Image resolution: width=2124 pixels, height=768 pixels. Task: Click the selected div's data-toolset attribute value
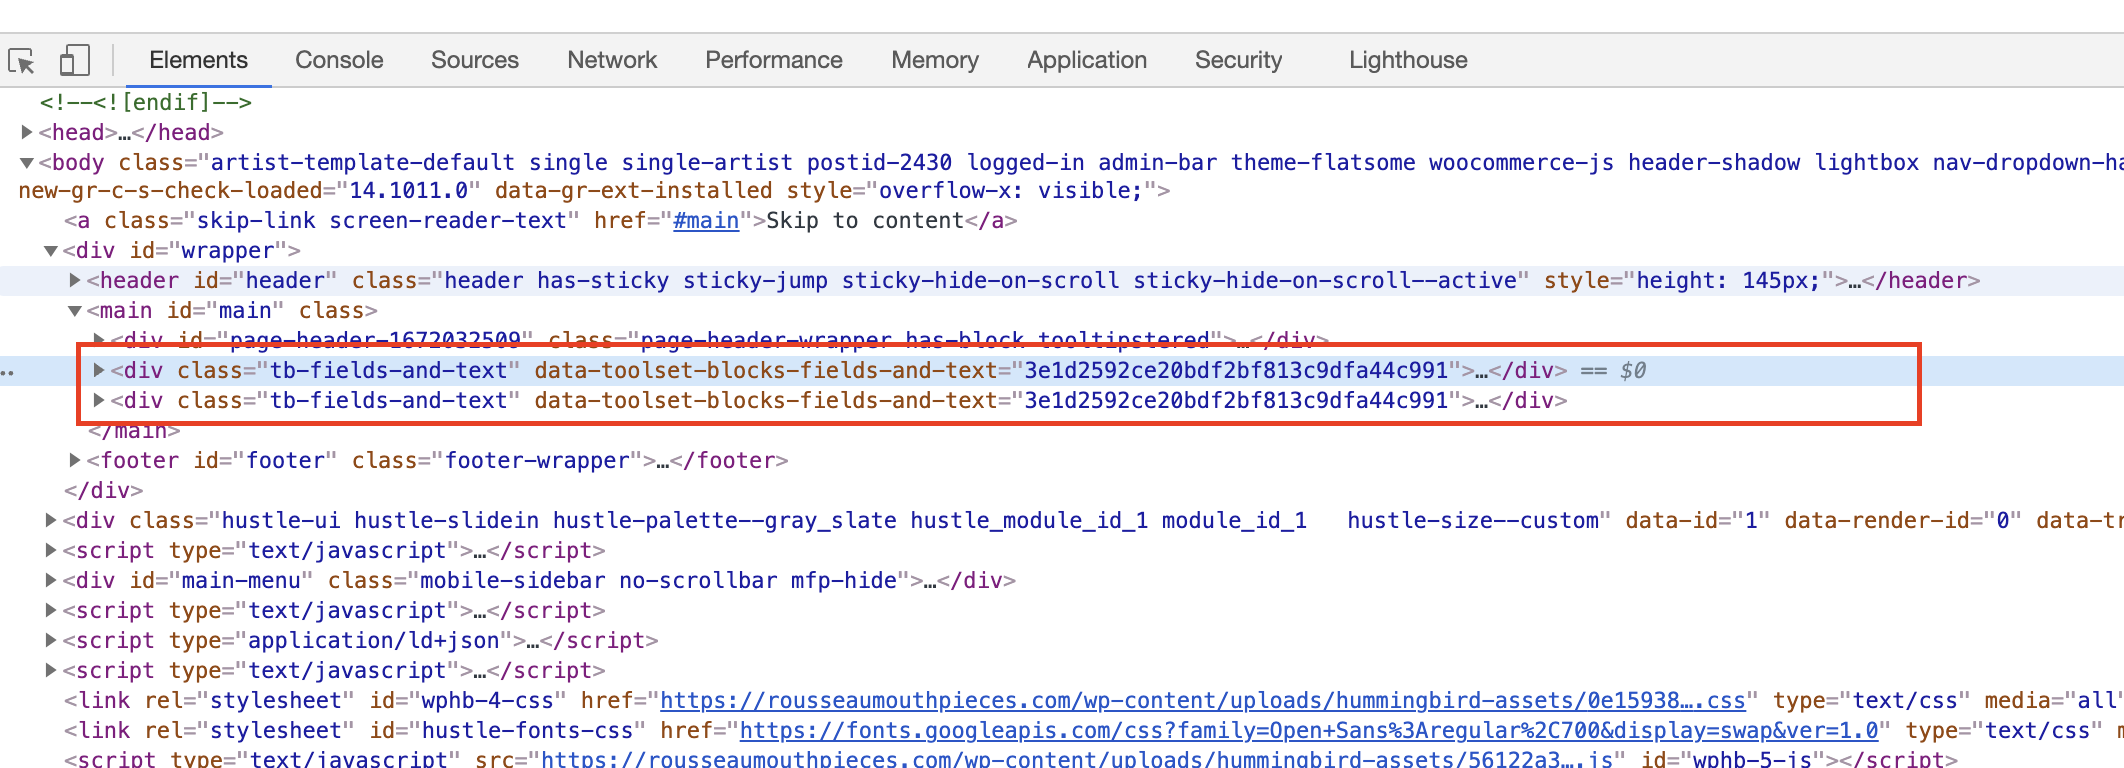coord(1237,370)
